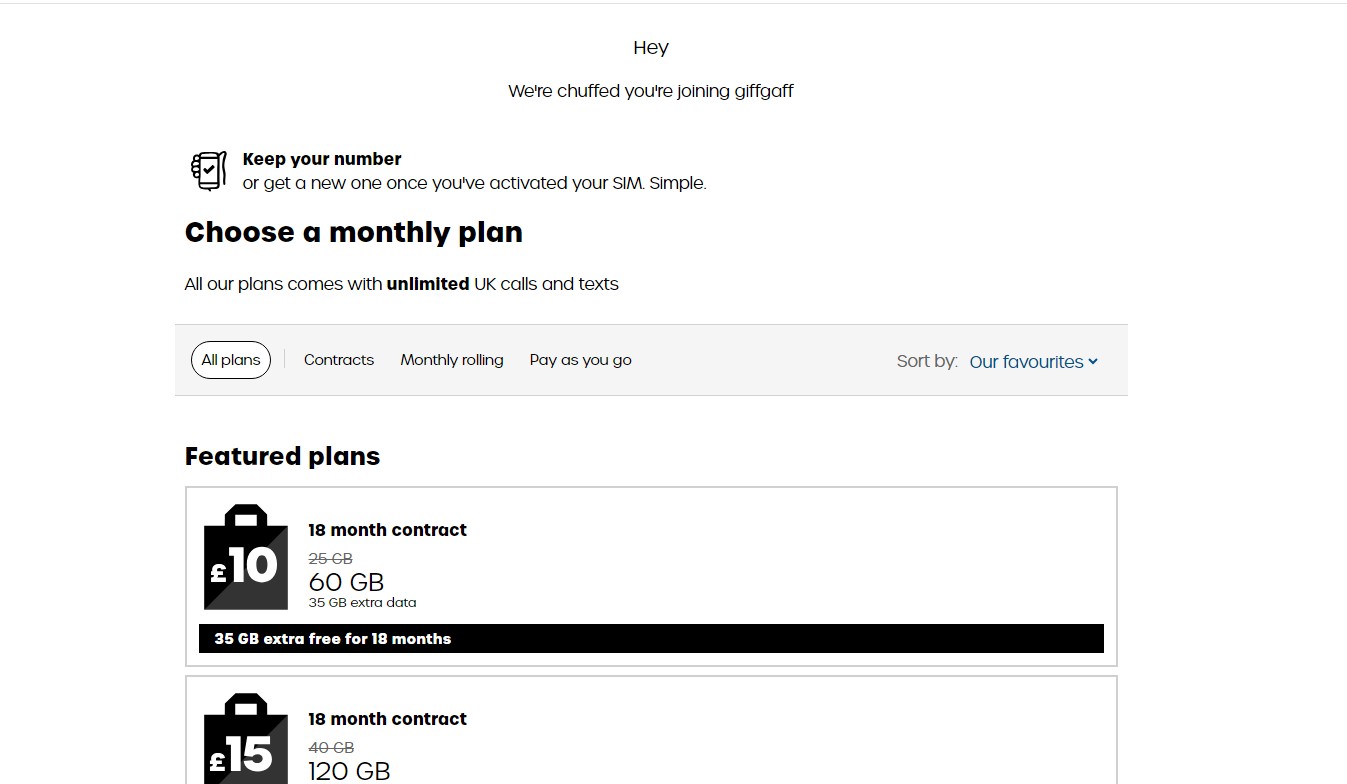Open the £15 plan's 18 month contract title
The height and width of the screenshot is (784, 1347).
tap(387, 719)
